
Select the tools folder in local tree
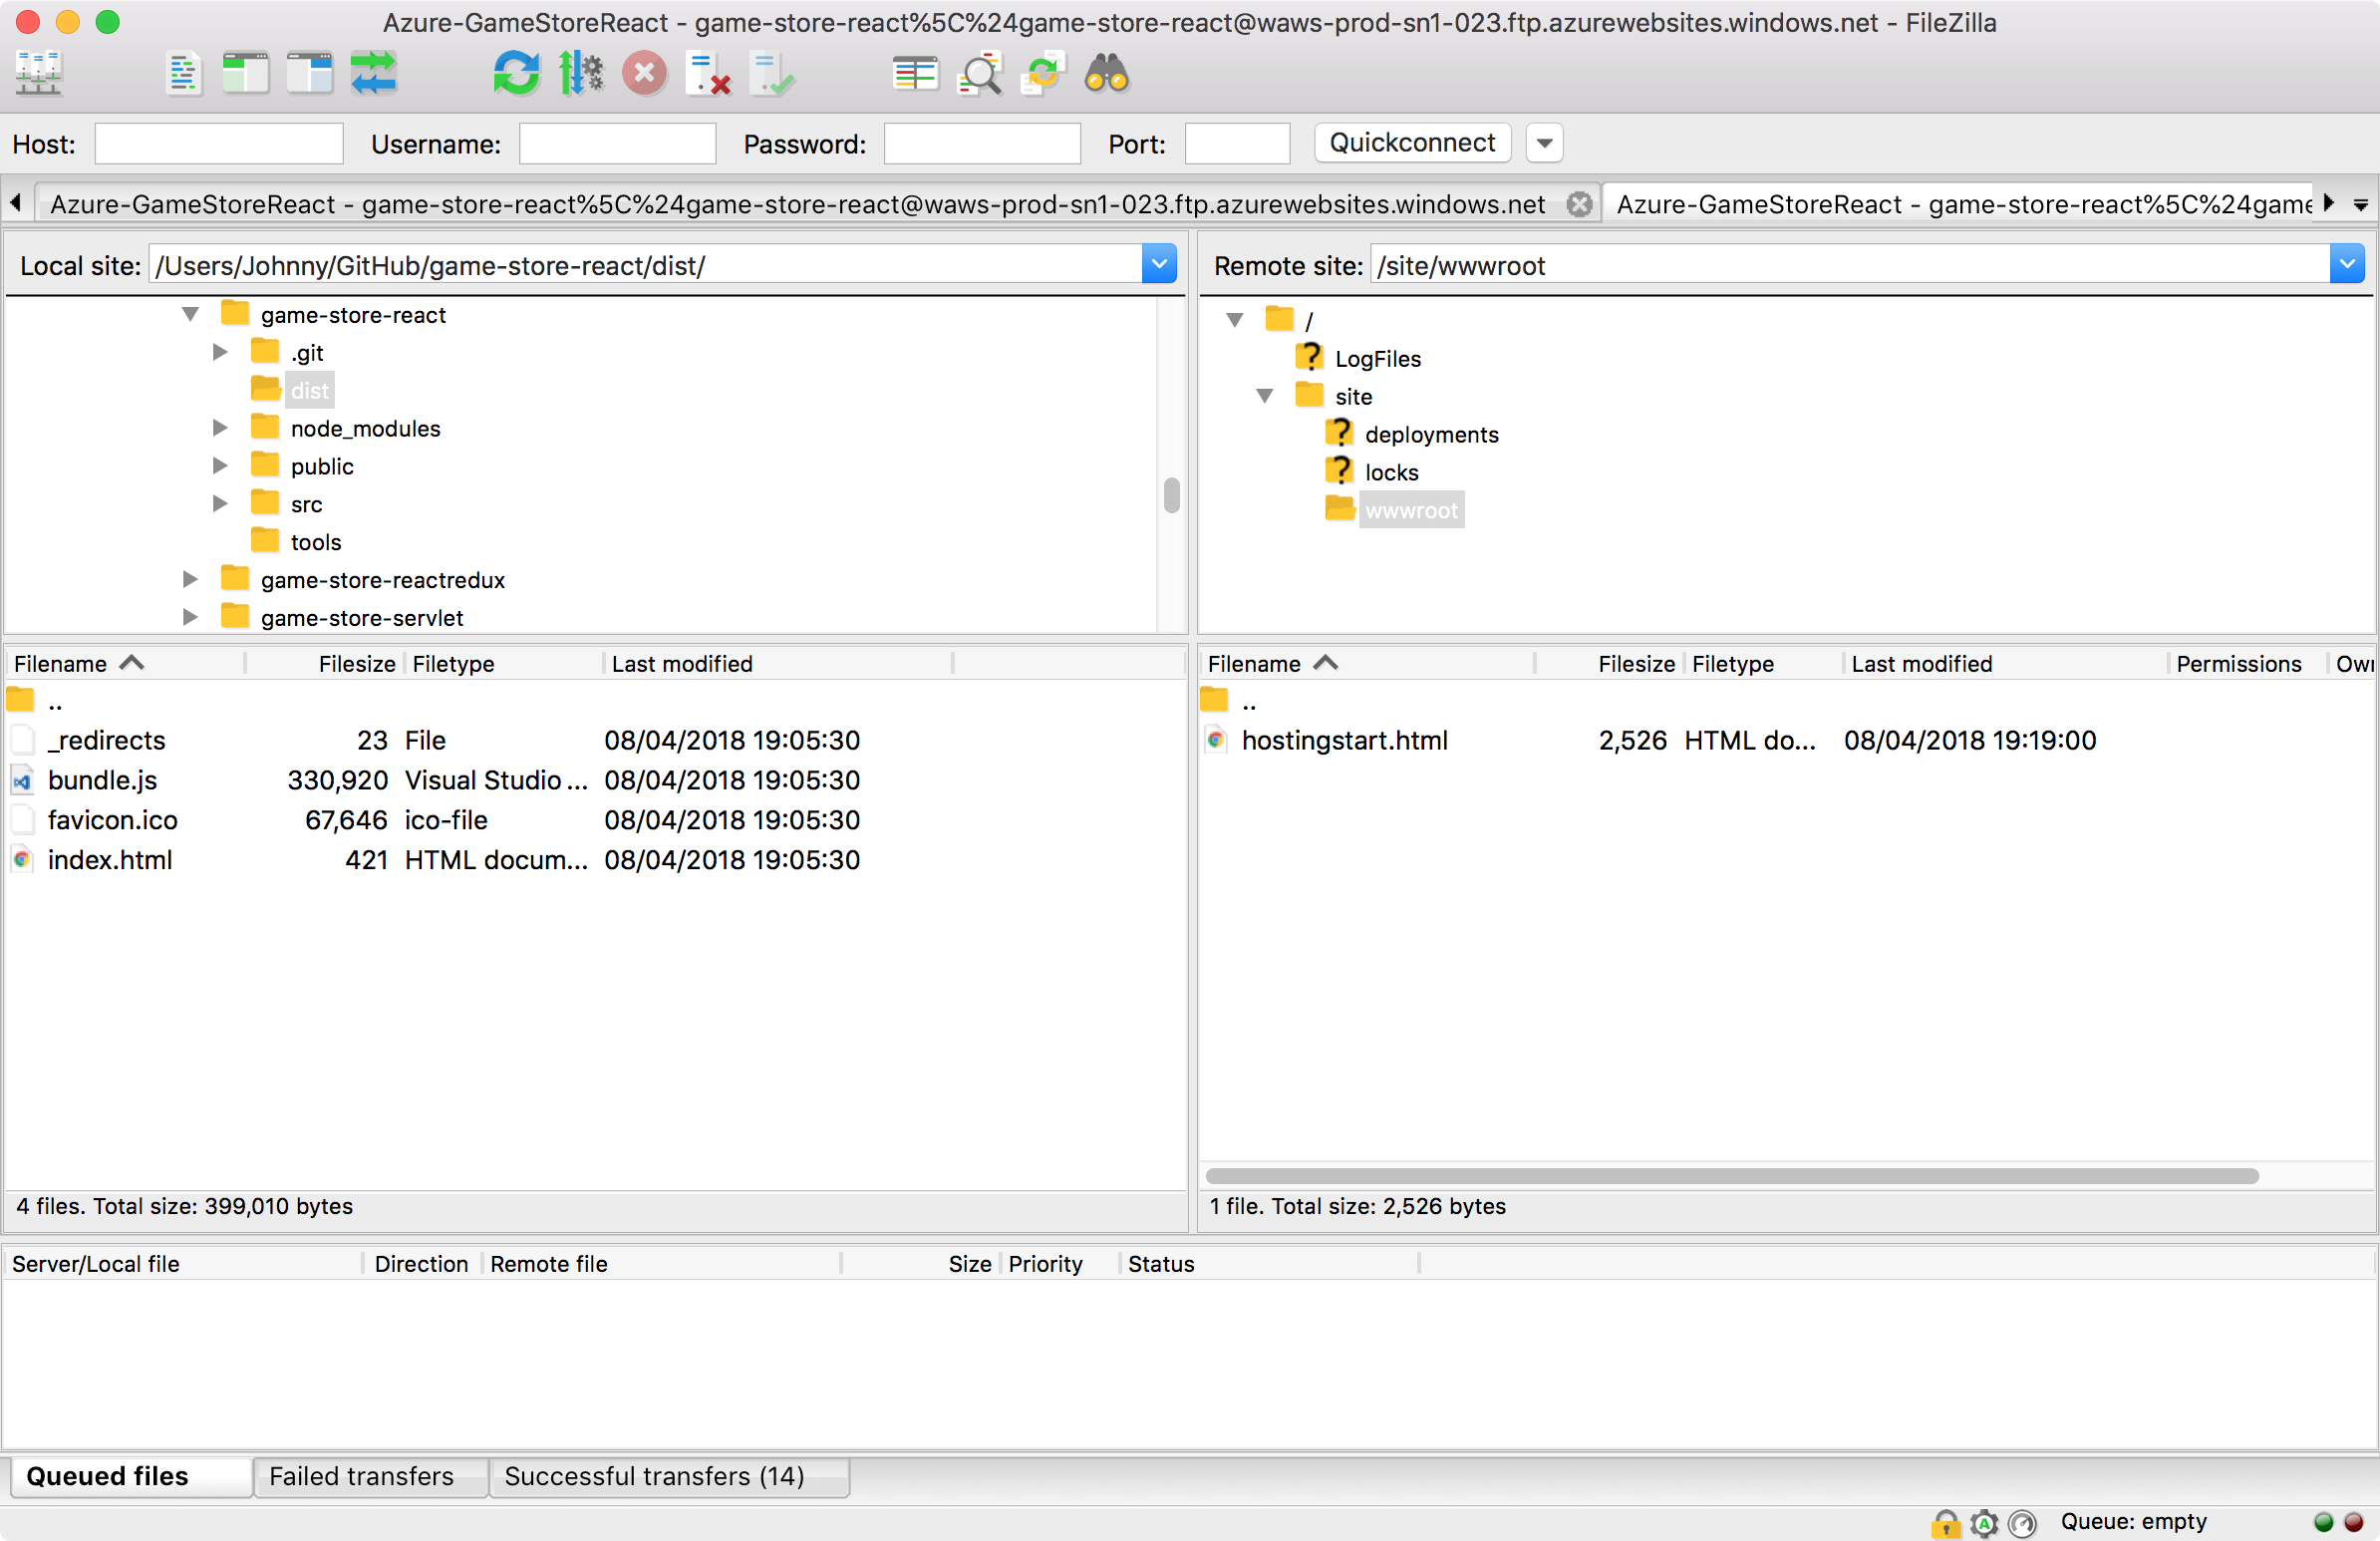(315, 542)
